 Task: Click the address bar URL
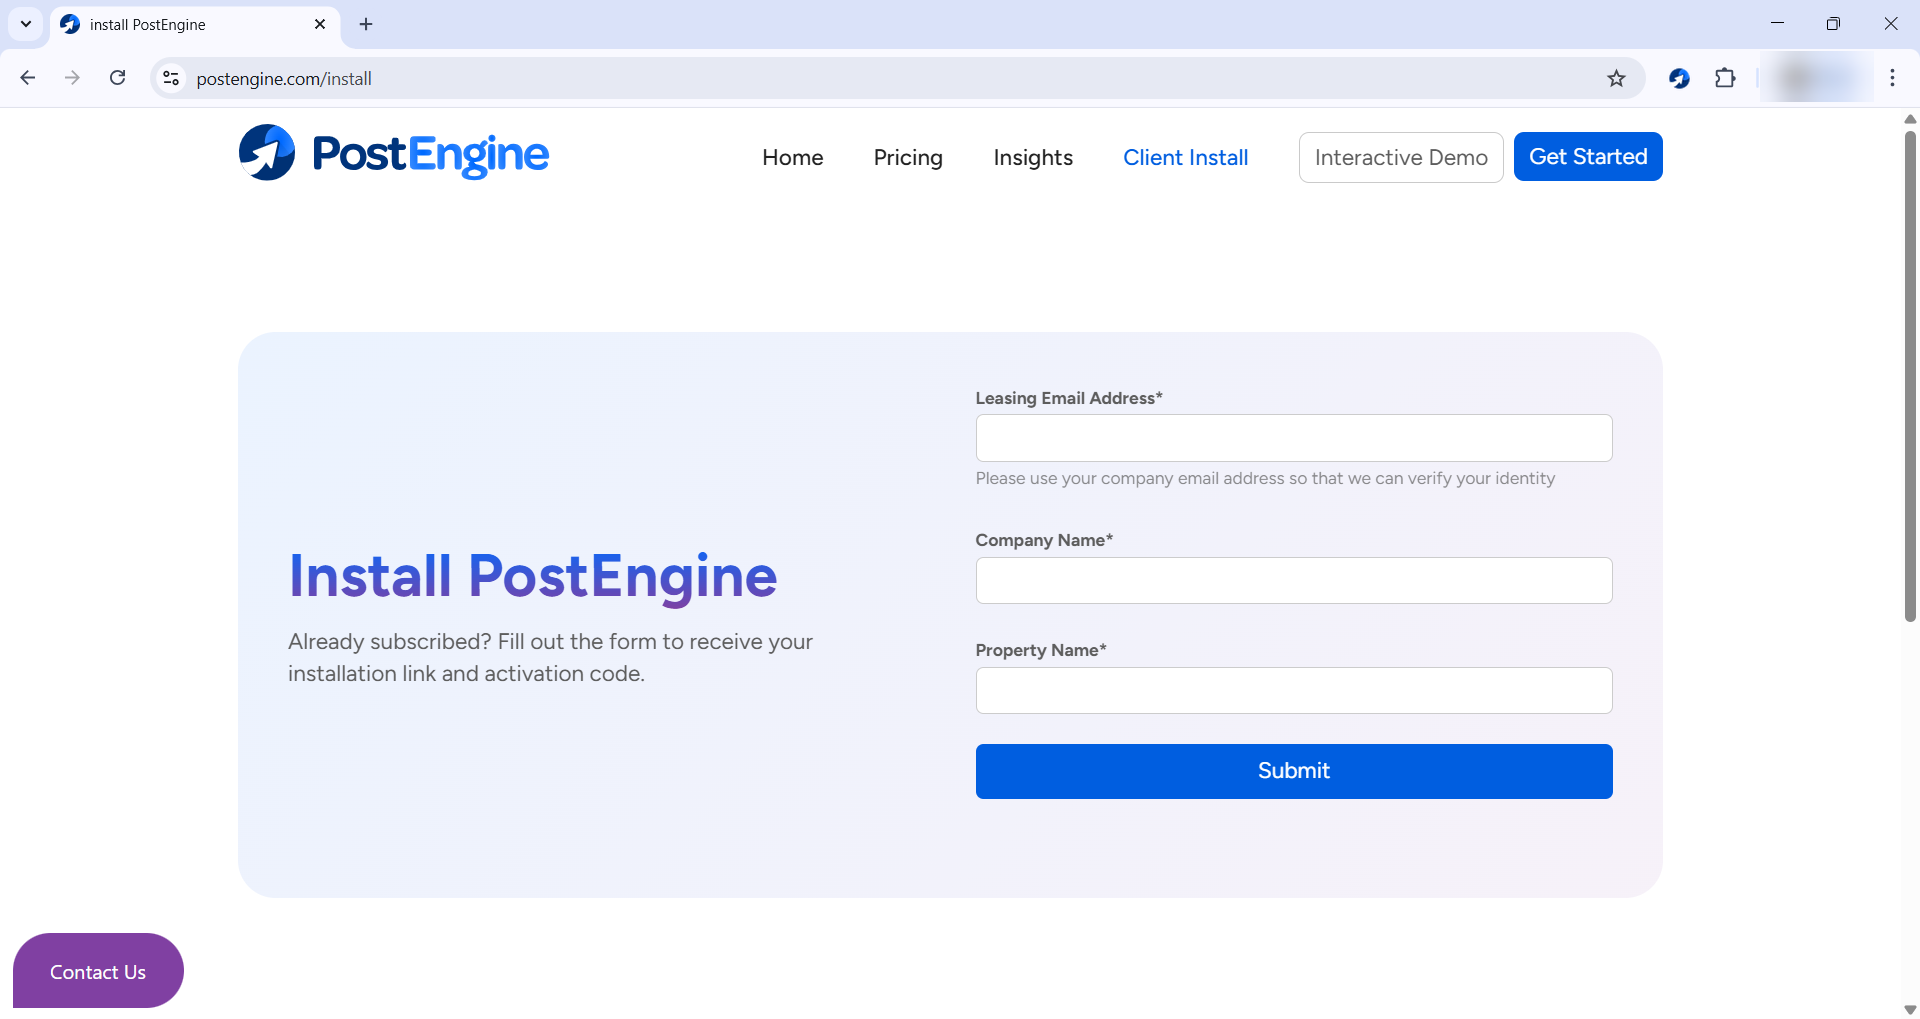[x=284, y=79]
